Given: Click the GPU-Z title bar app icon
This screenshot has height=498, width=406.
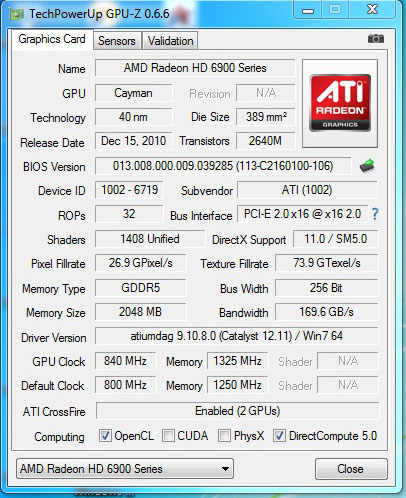Looking at the screenshot, I should (x=17, y=14).
